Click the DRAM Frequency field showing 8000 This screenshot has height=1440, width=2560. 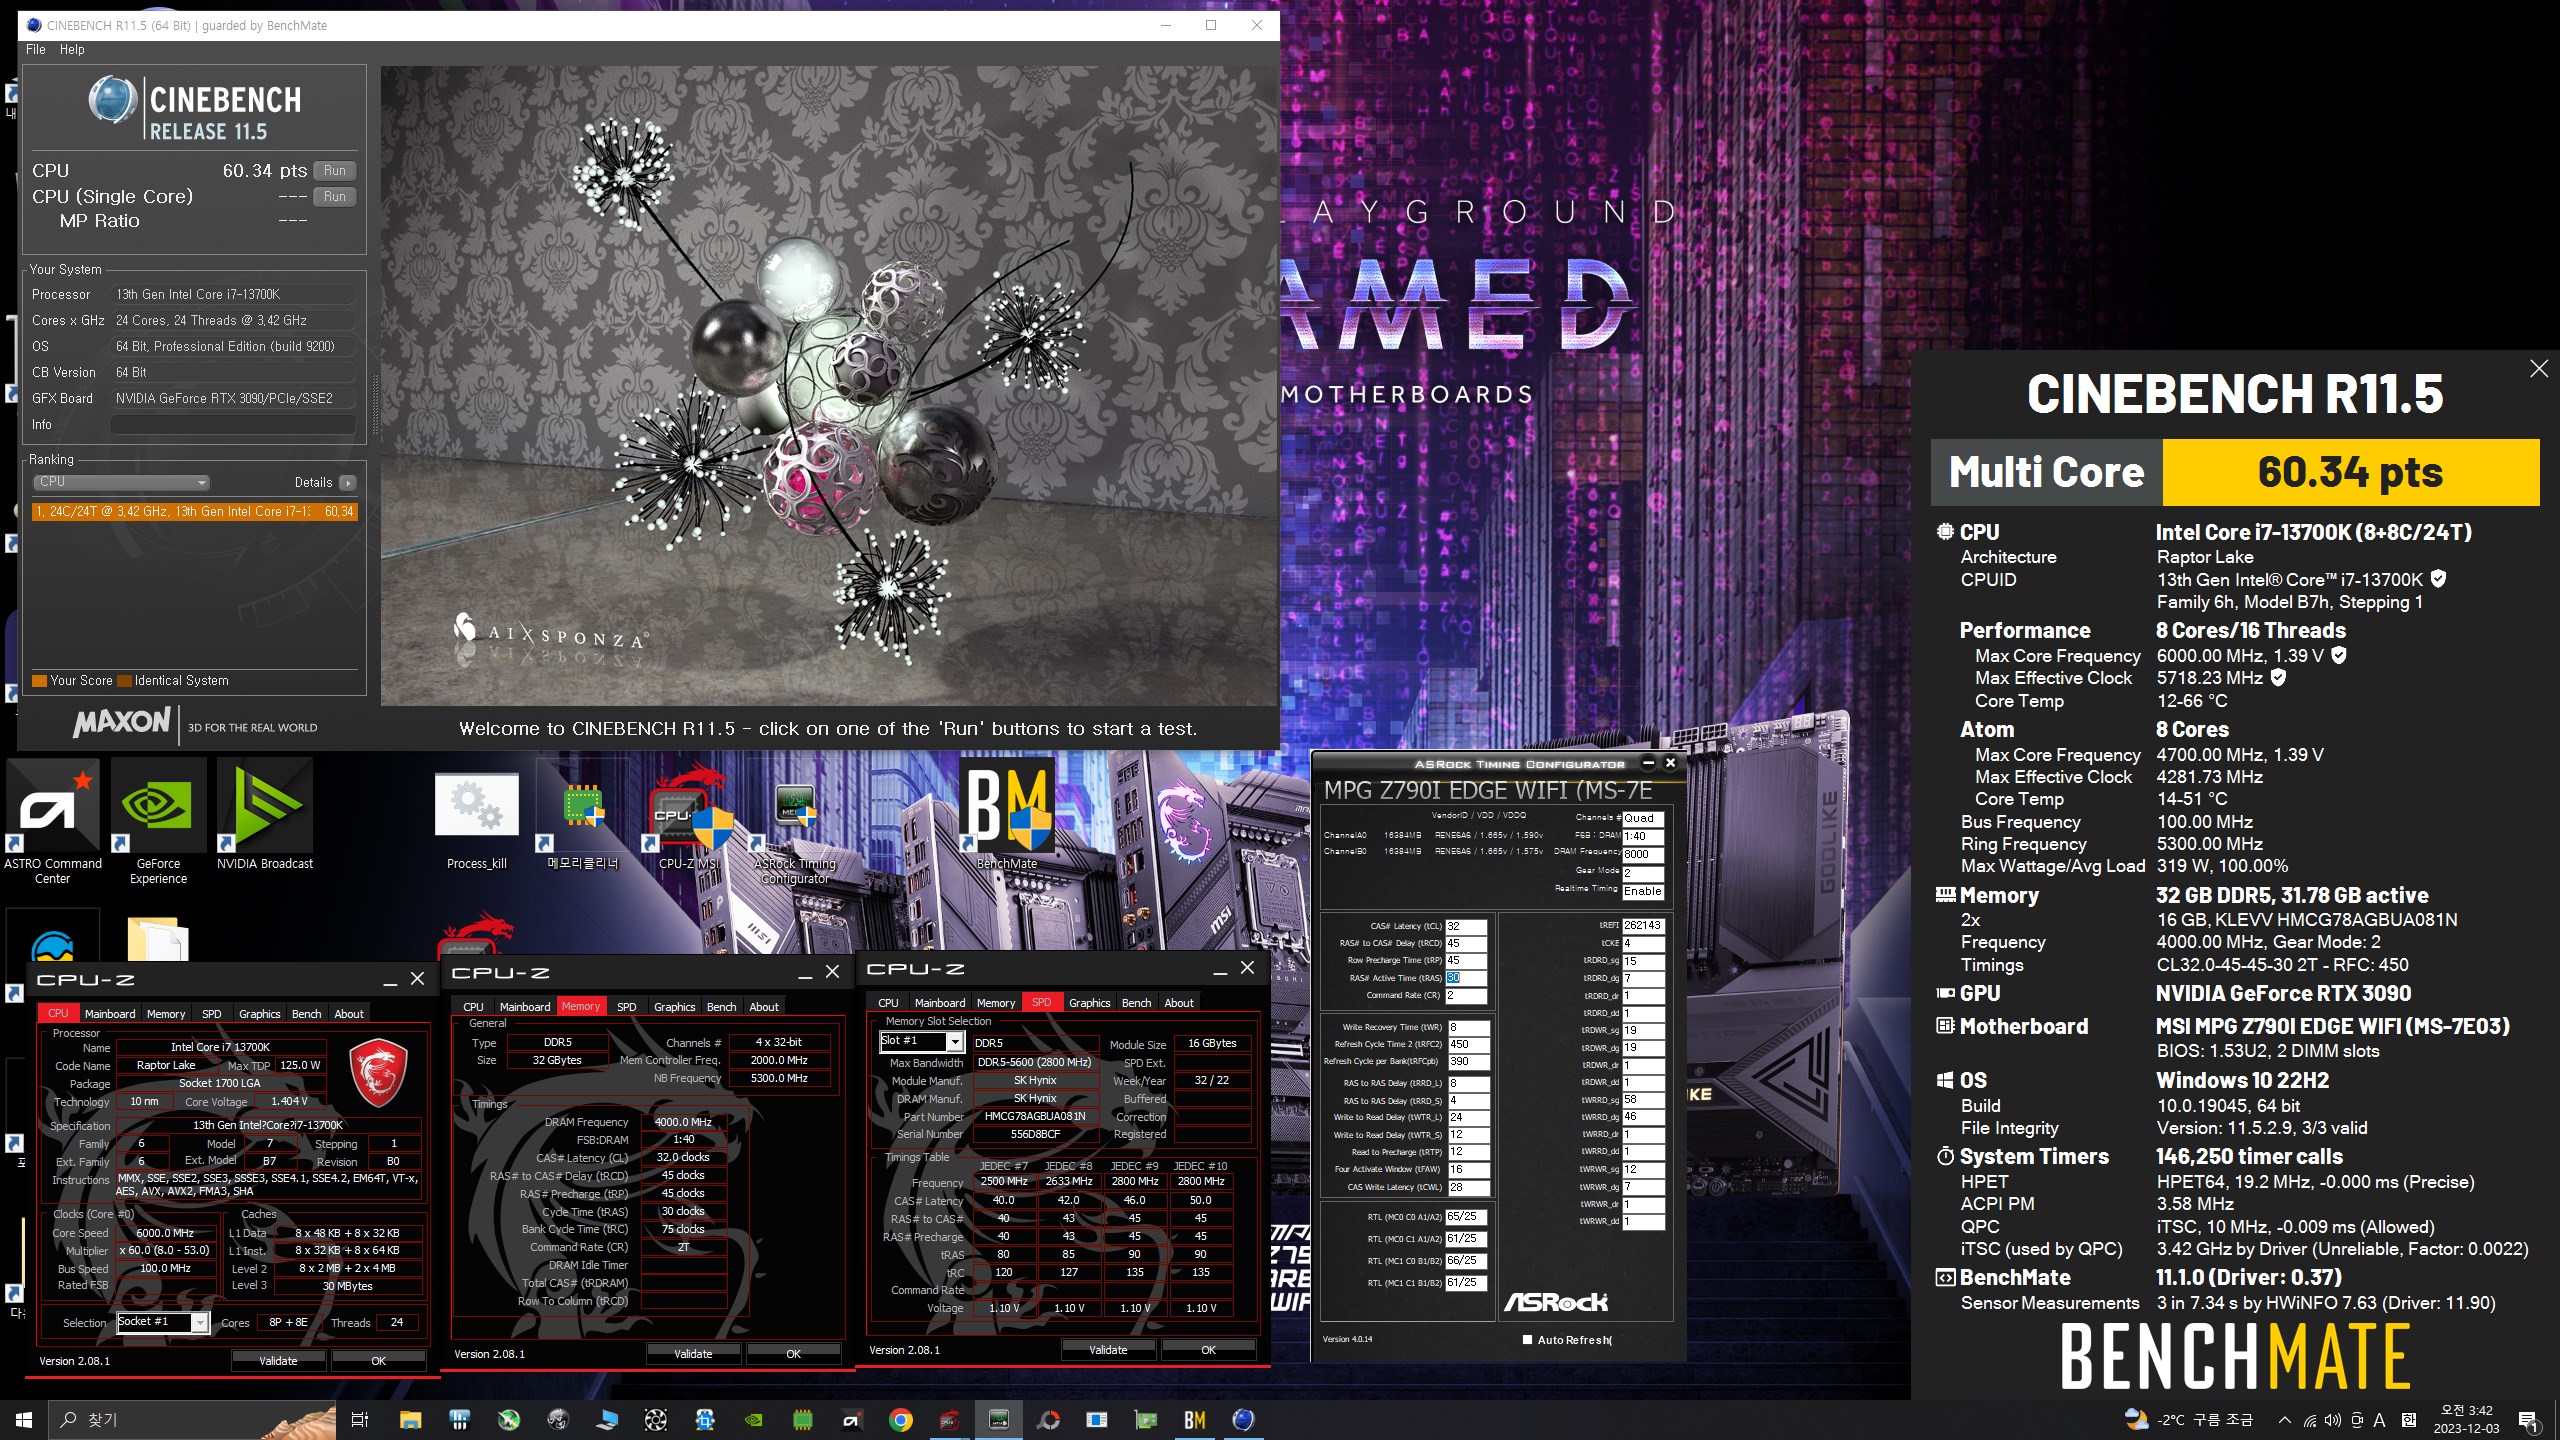[x=1643, y=854]
